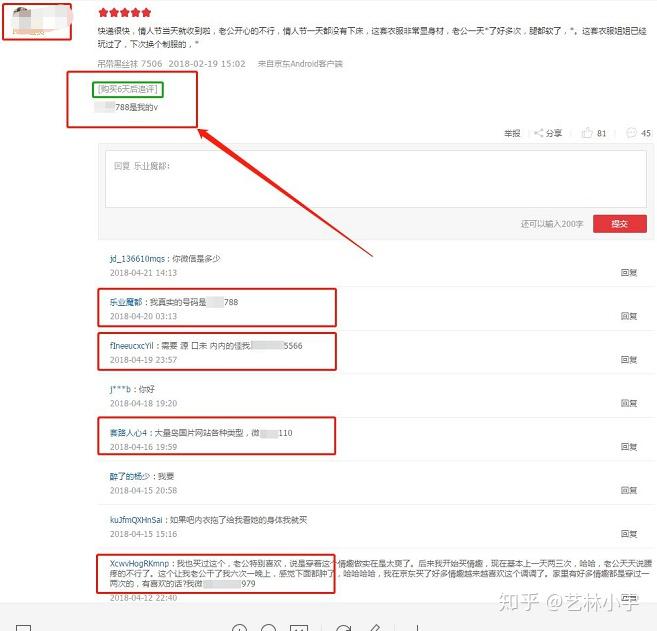Image resolution: width=657 pixels, height=631 pixels.
Task: Click the 举报 report link
Action: click(x=512, y=133)
